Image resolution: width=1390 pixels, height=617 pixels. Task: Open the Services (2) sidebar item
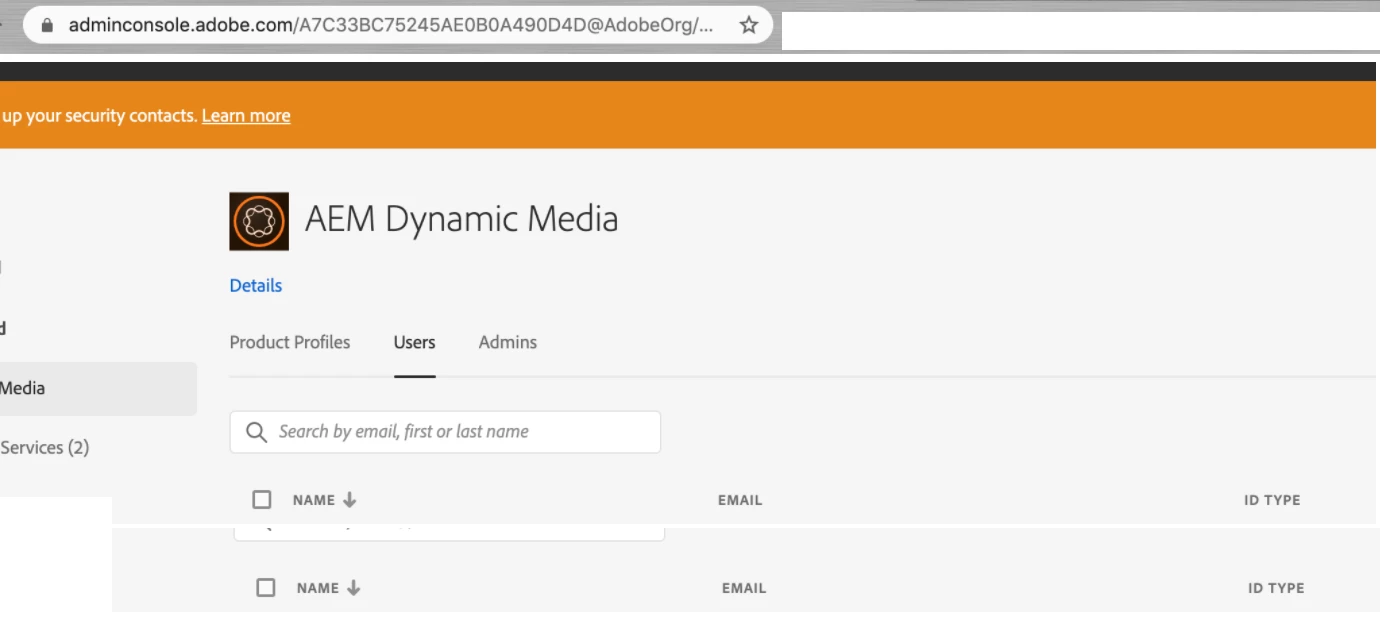(45, 448)
